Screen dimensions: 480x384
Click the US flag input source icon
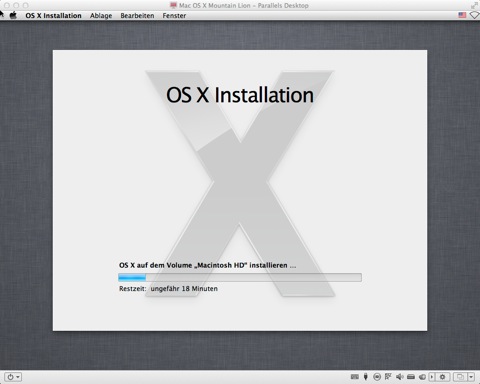pos(462,15)
